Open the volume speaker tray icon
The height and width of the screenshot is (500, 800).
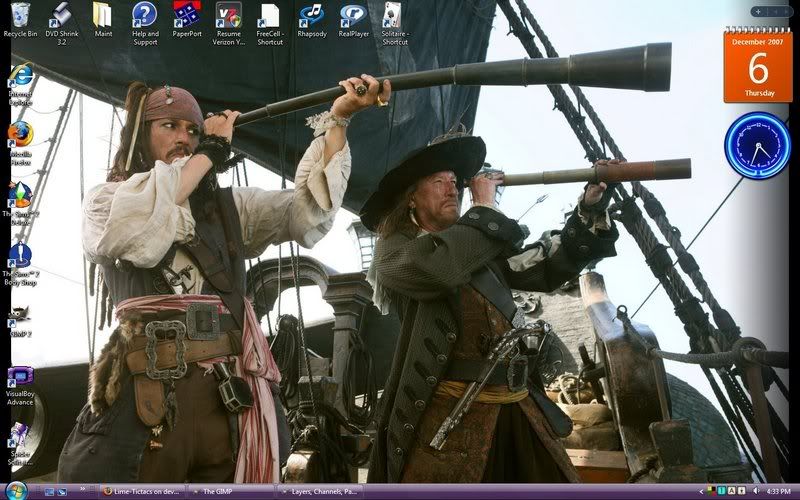(x=756, y=492)
